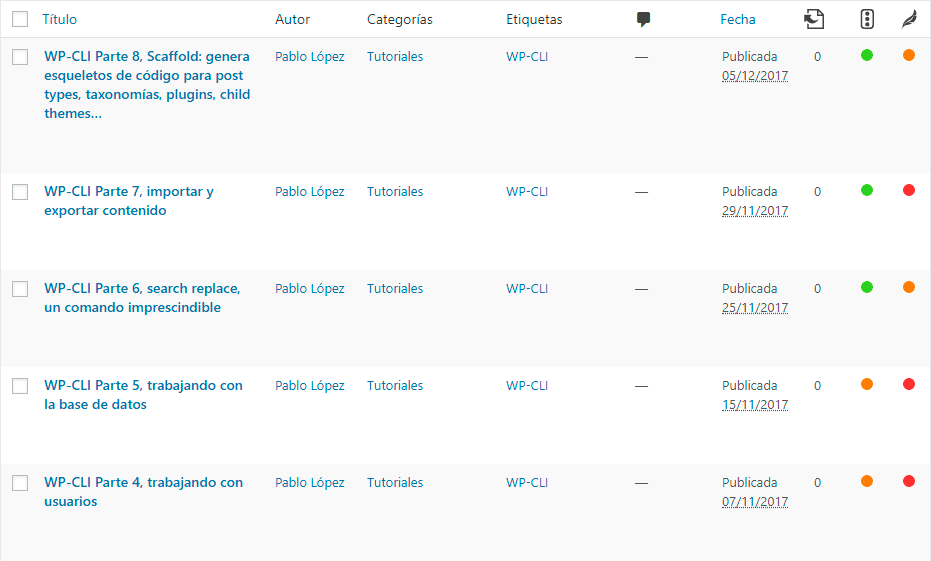Click orange readability dot for Parte 6 row

pos(909,287)
